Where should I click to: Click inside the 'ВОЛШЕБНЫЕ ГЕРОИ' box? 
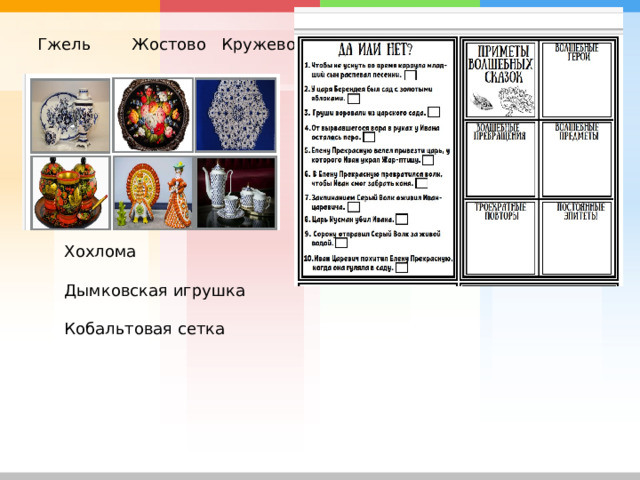577,79
